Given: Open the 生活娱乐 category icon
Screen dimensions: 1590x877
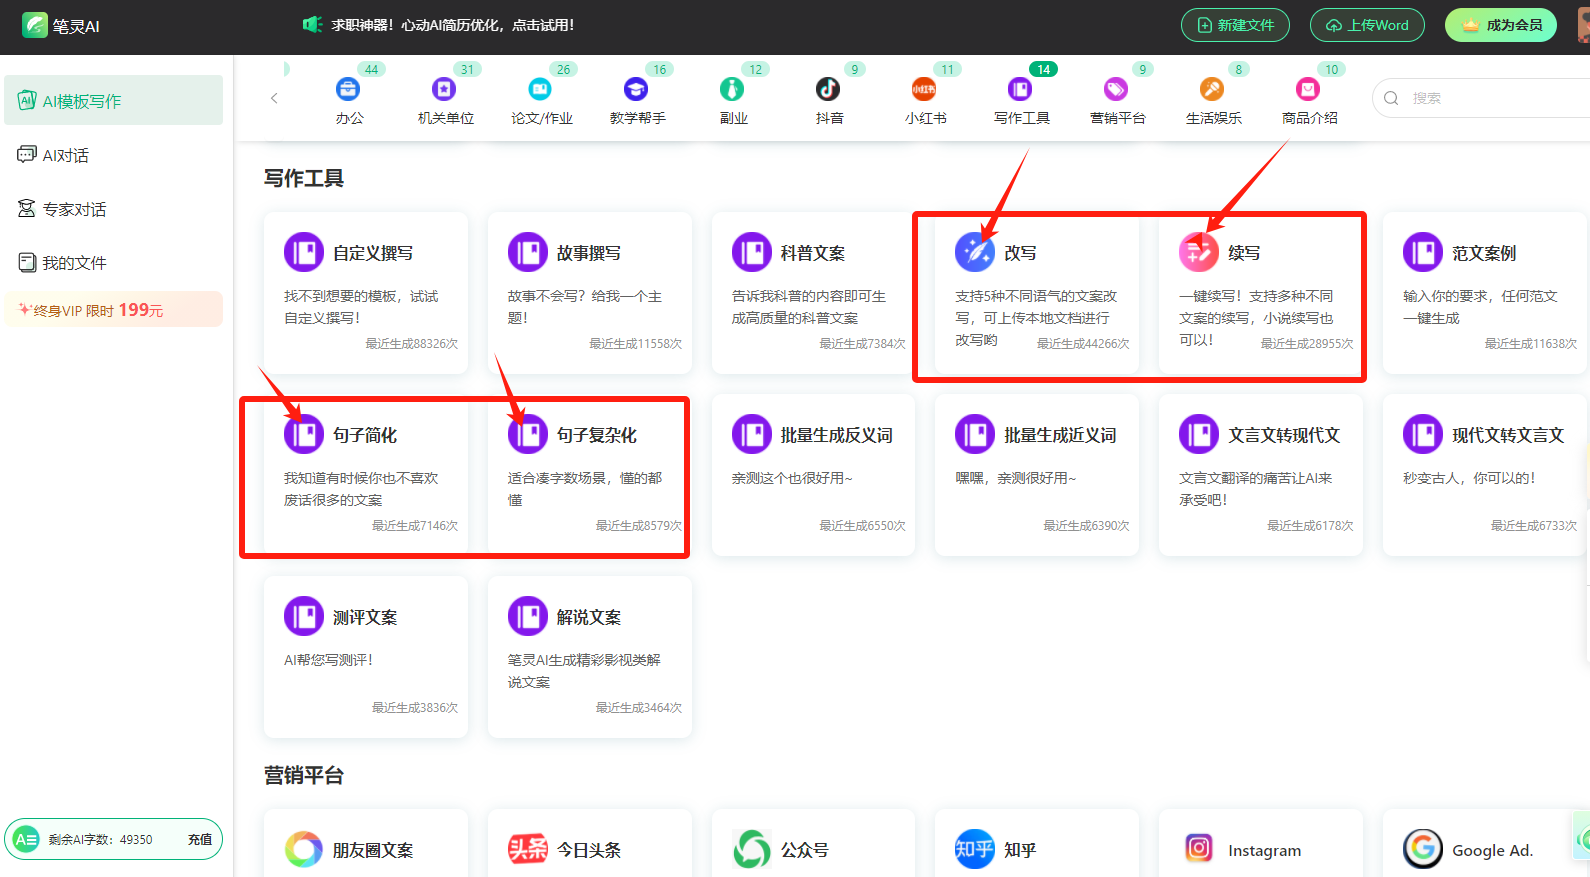Looking at the screenshot, I should (x=1212, y=89).
